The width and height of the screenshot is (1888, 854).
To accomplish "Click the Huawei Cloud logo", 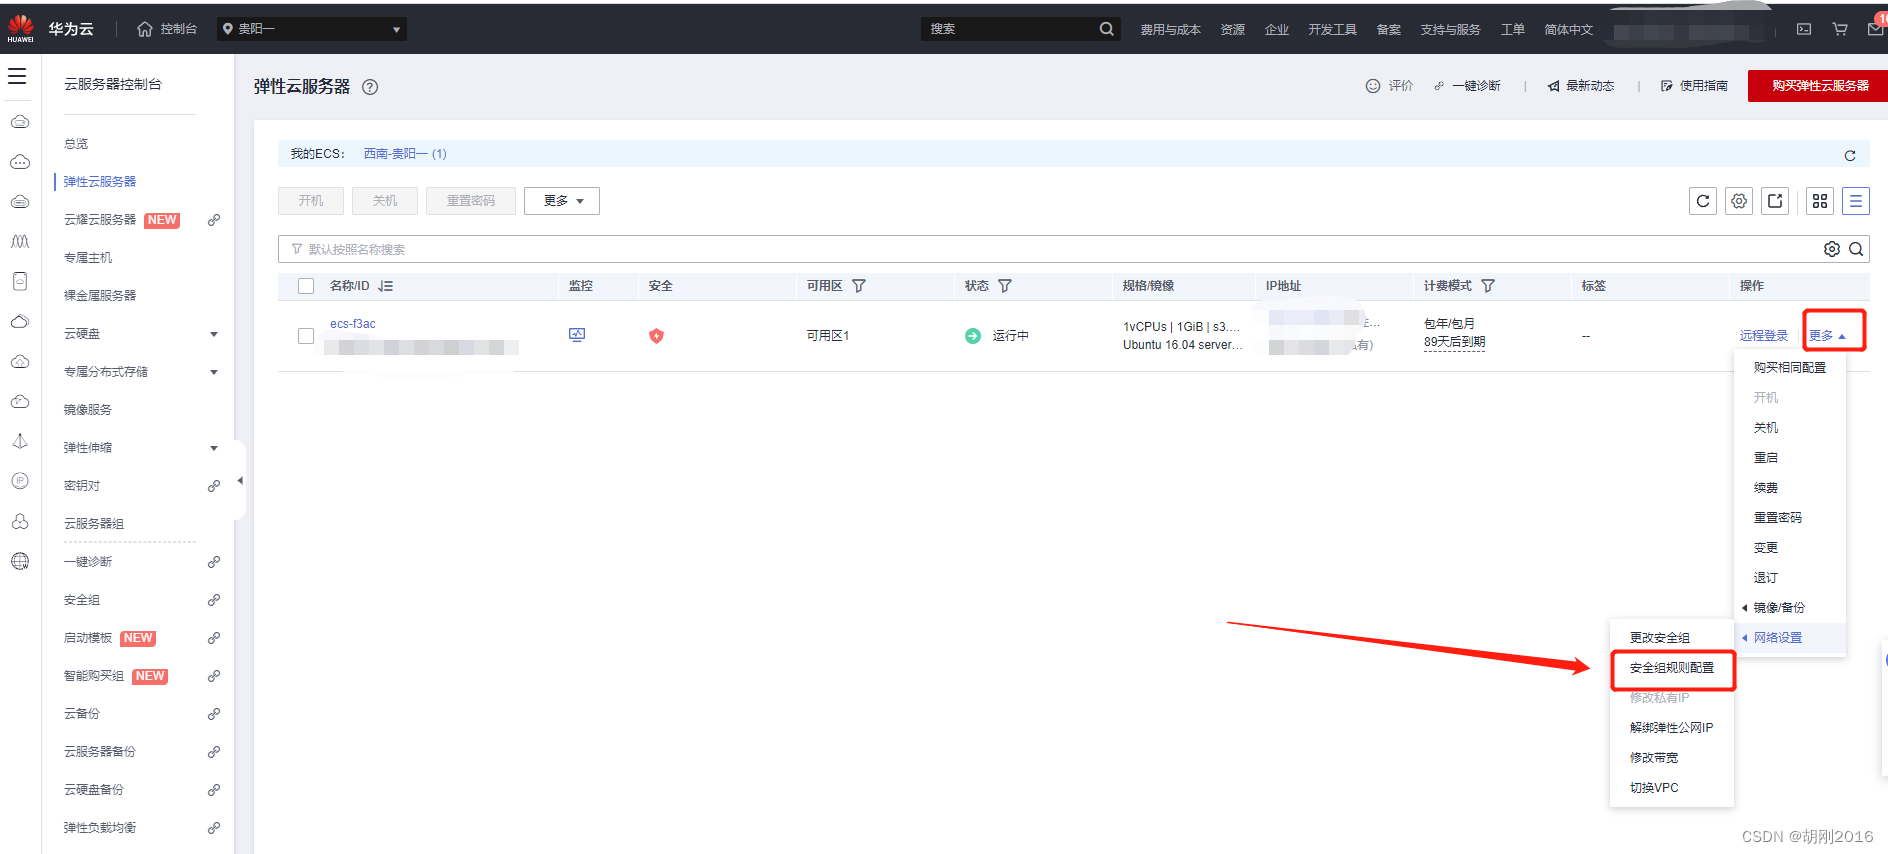I will click(x=21, y=28).
